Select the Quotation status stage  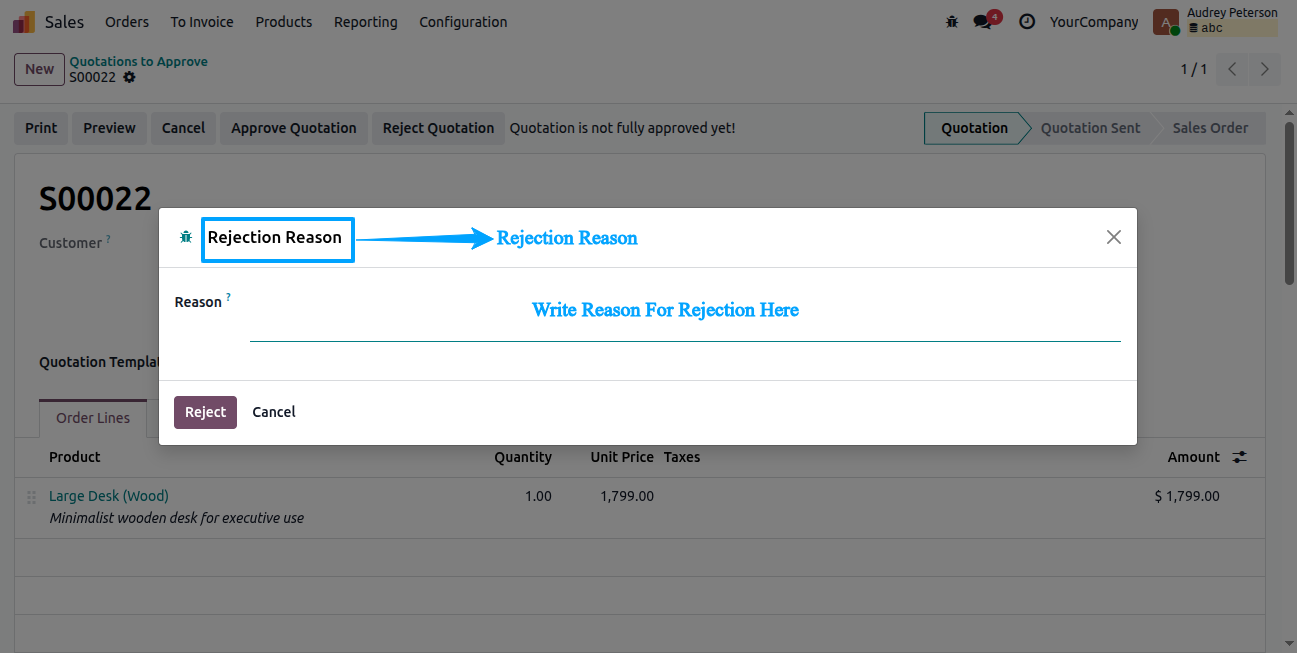tap(975, 128)
